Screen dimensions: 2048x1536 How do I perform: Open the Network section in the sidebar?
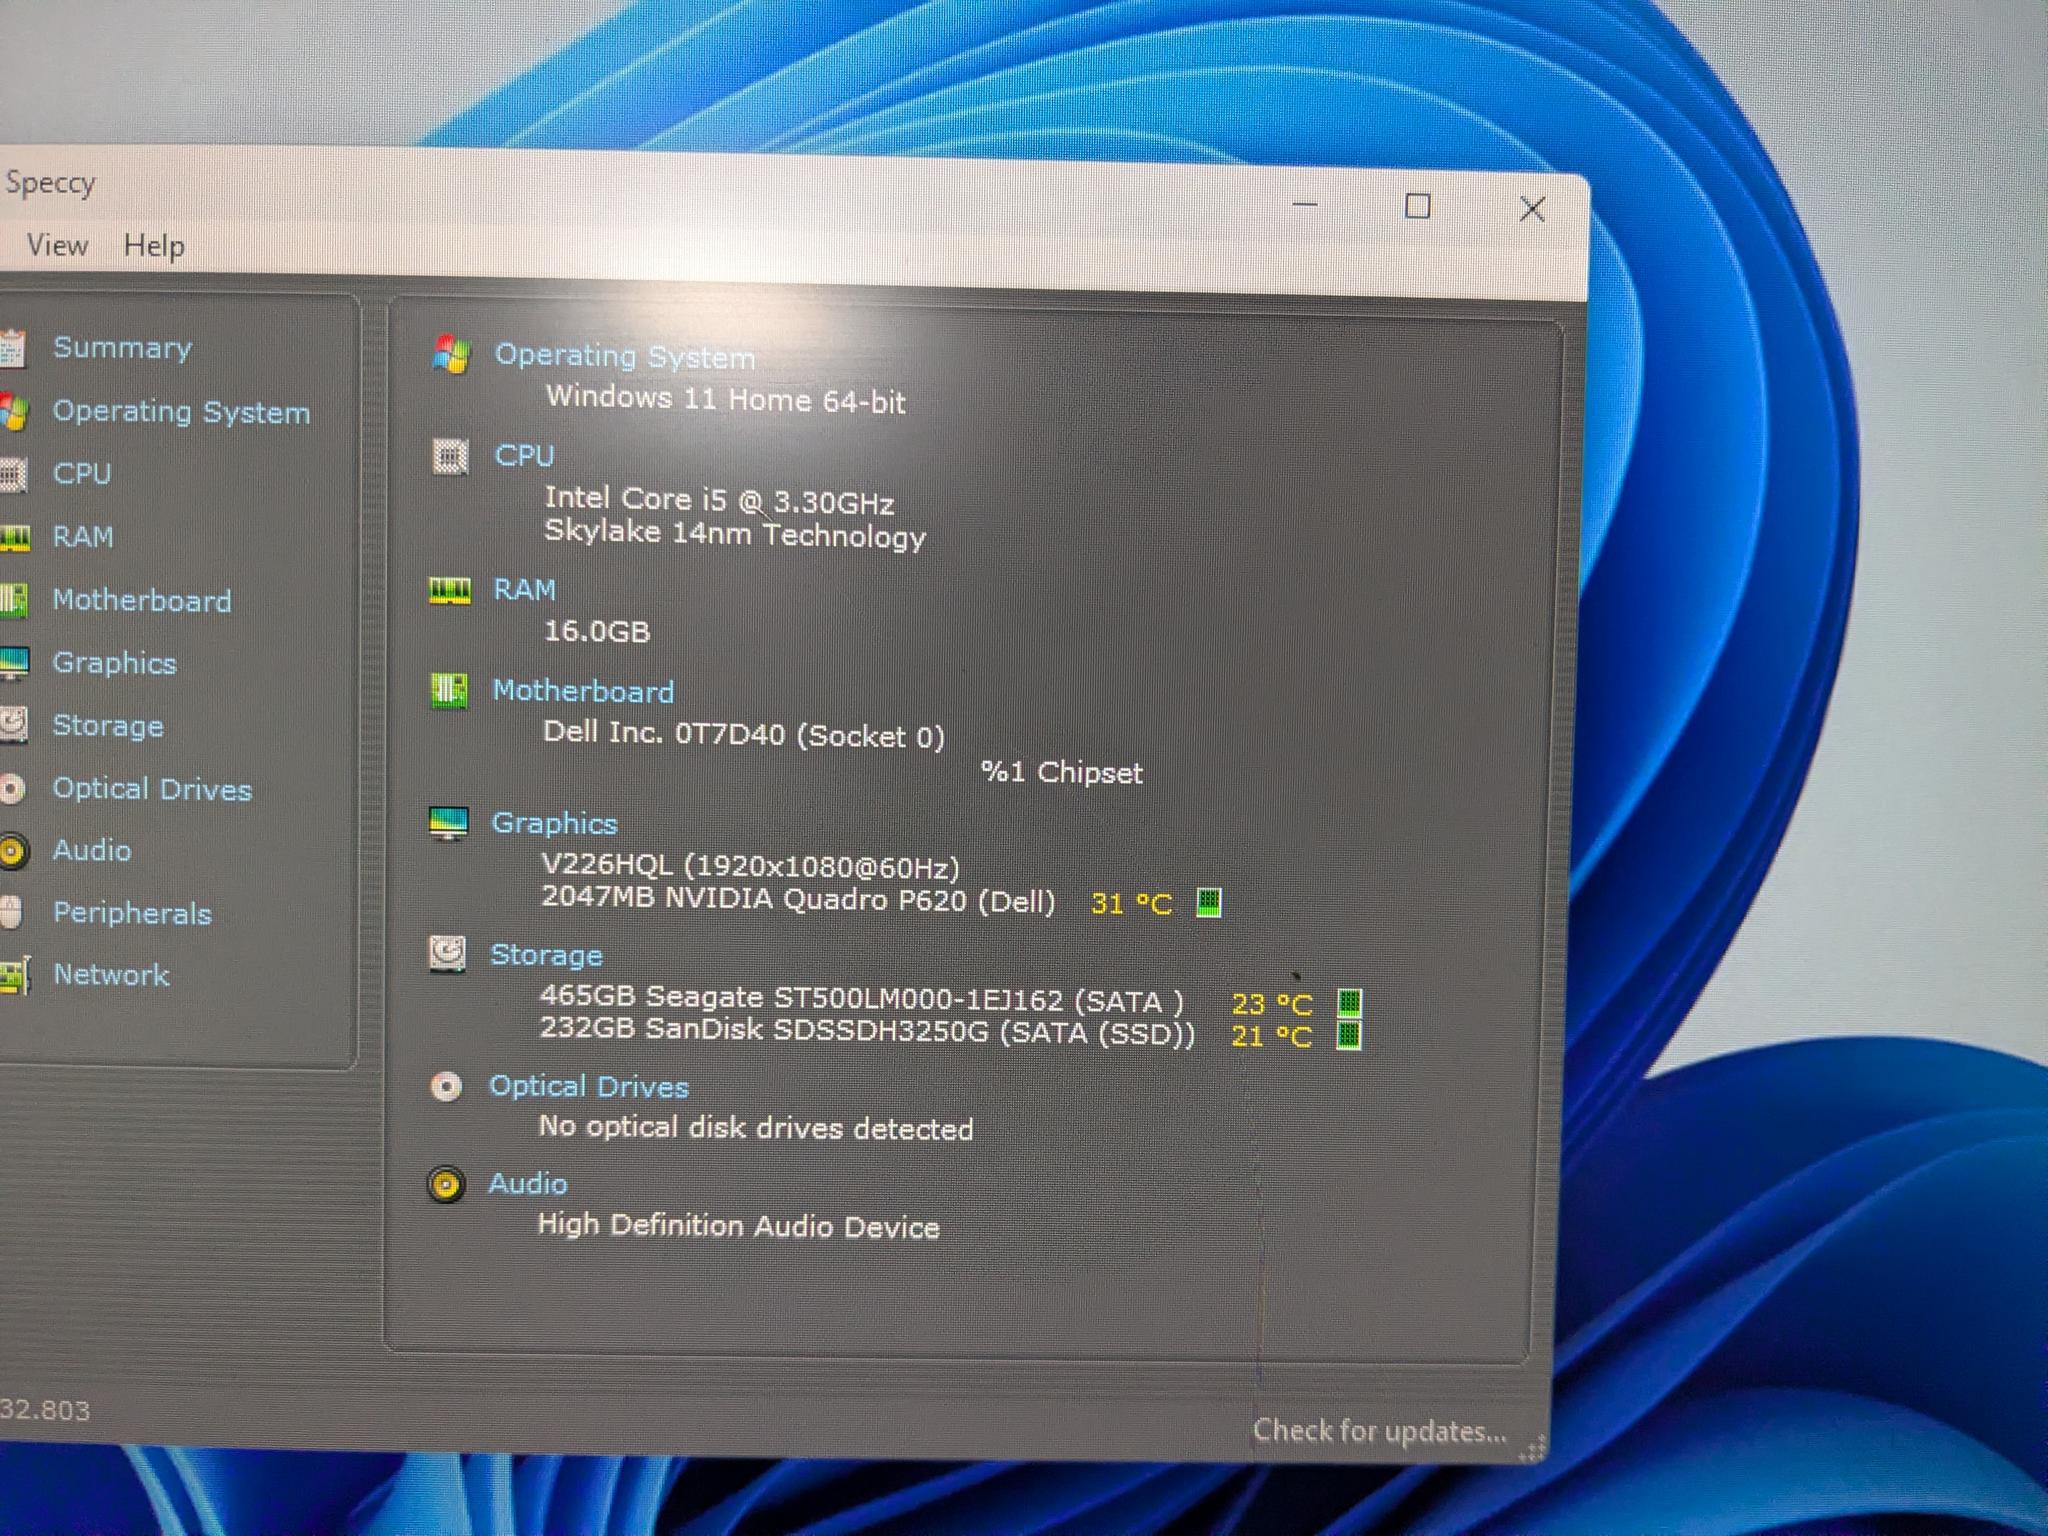click(x=111, y=975)
